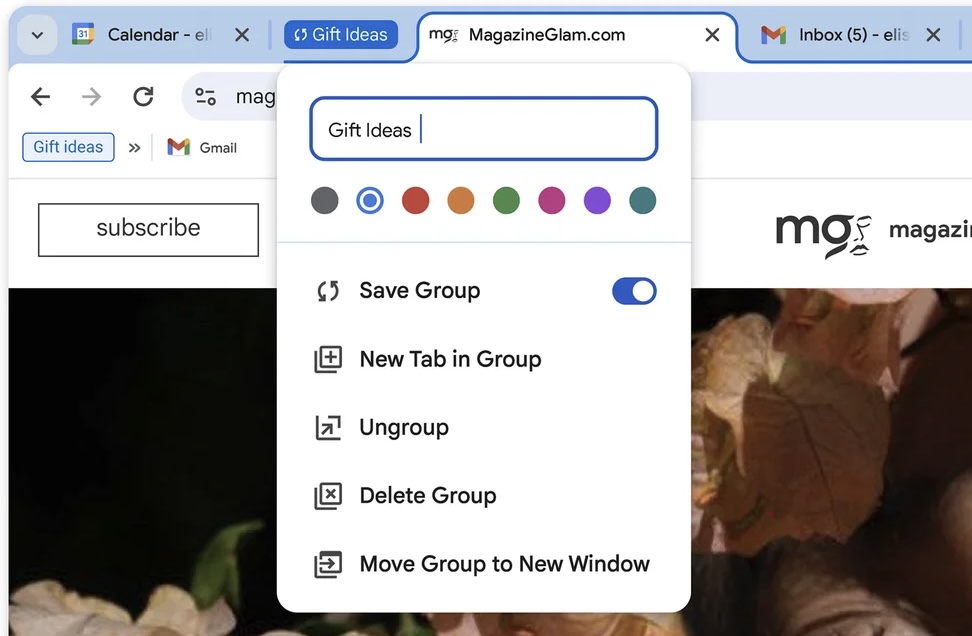
Task: Click the Ungroup icon
Action: pos(328,428)
